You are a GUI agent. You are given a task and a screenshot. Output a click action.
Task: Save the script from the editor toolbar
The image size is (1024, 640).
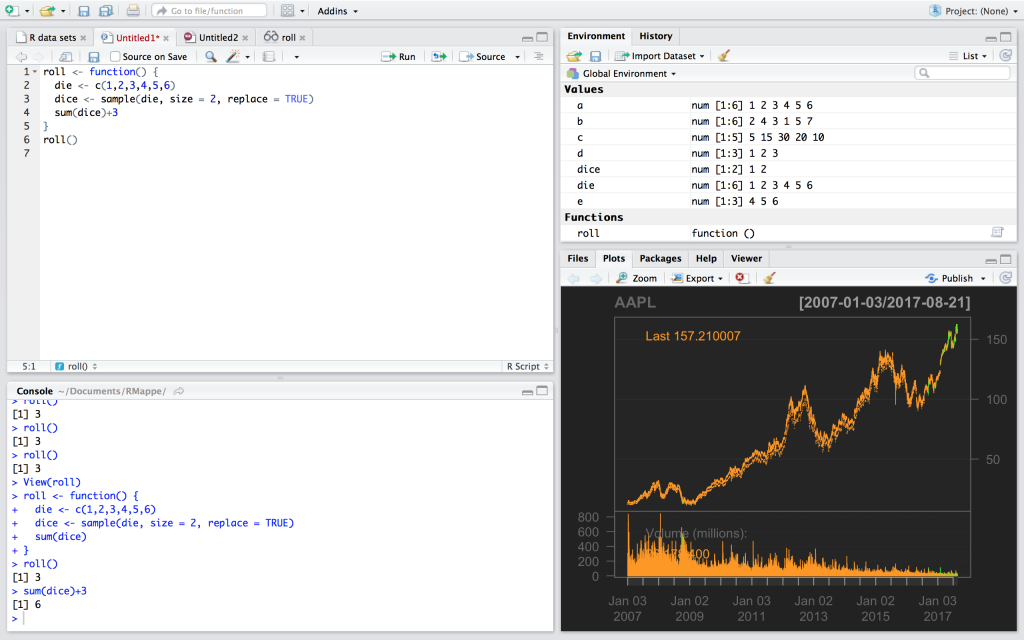pos(94,57)
